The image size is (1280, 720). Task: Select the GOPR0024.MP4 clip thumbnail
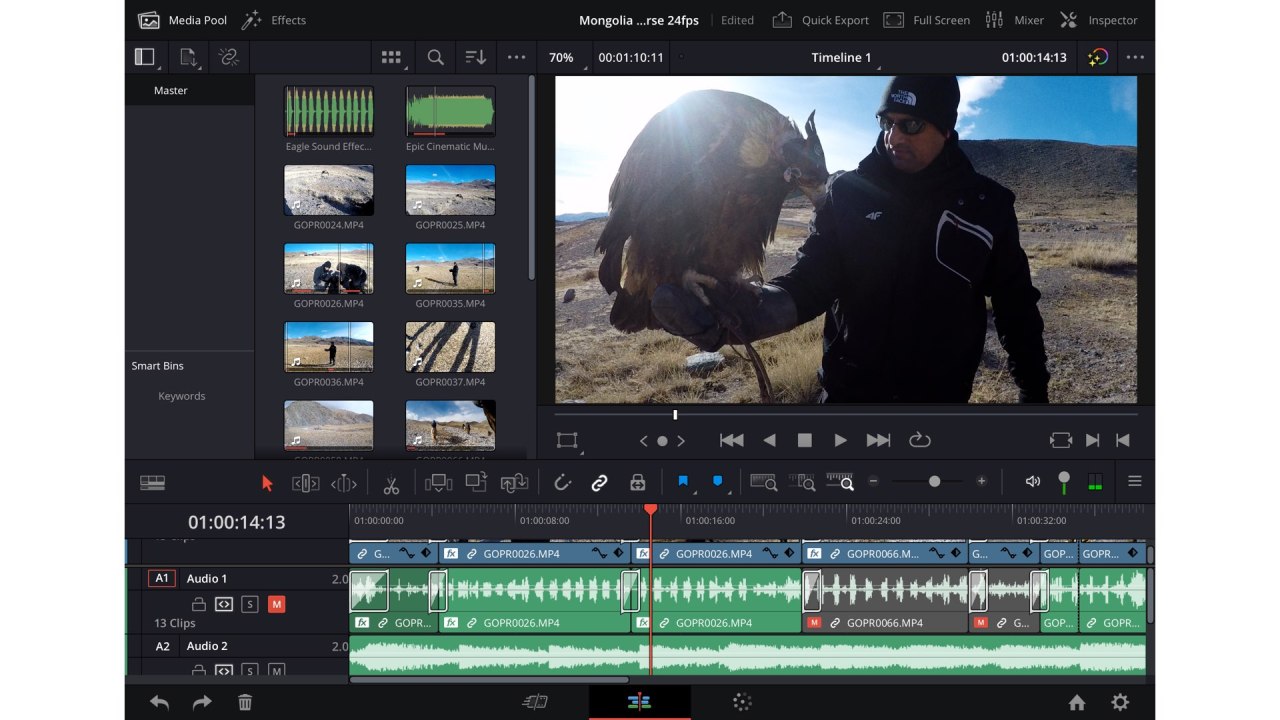(x=328, y=190)
